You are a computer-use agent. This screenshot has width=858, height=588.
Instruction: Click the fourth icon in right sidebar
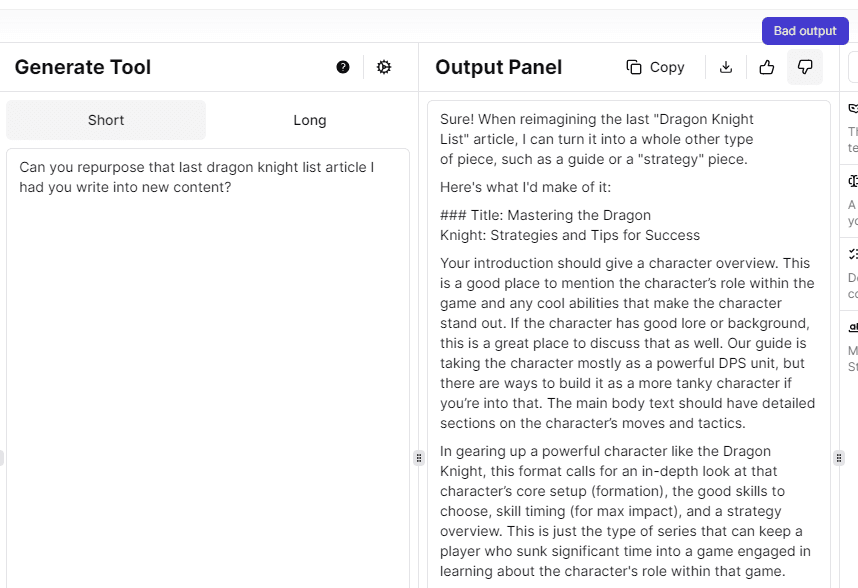point(853,327)
